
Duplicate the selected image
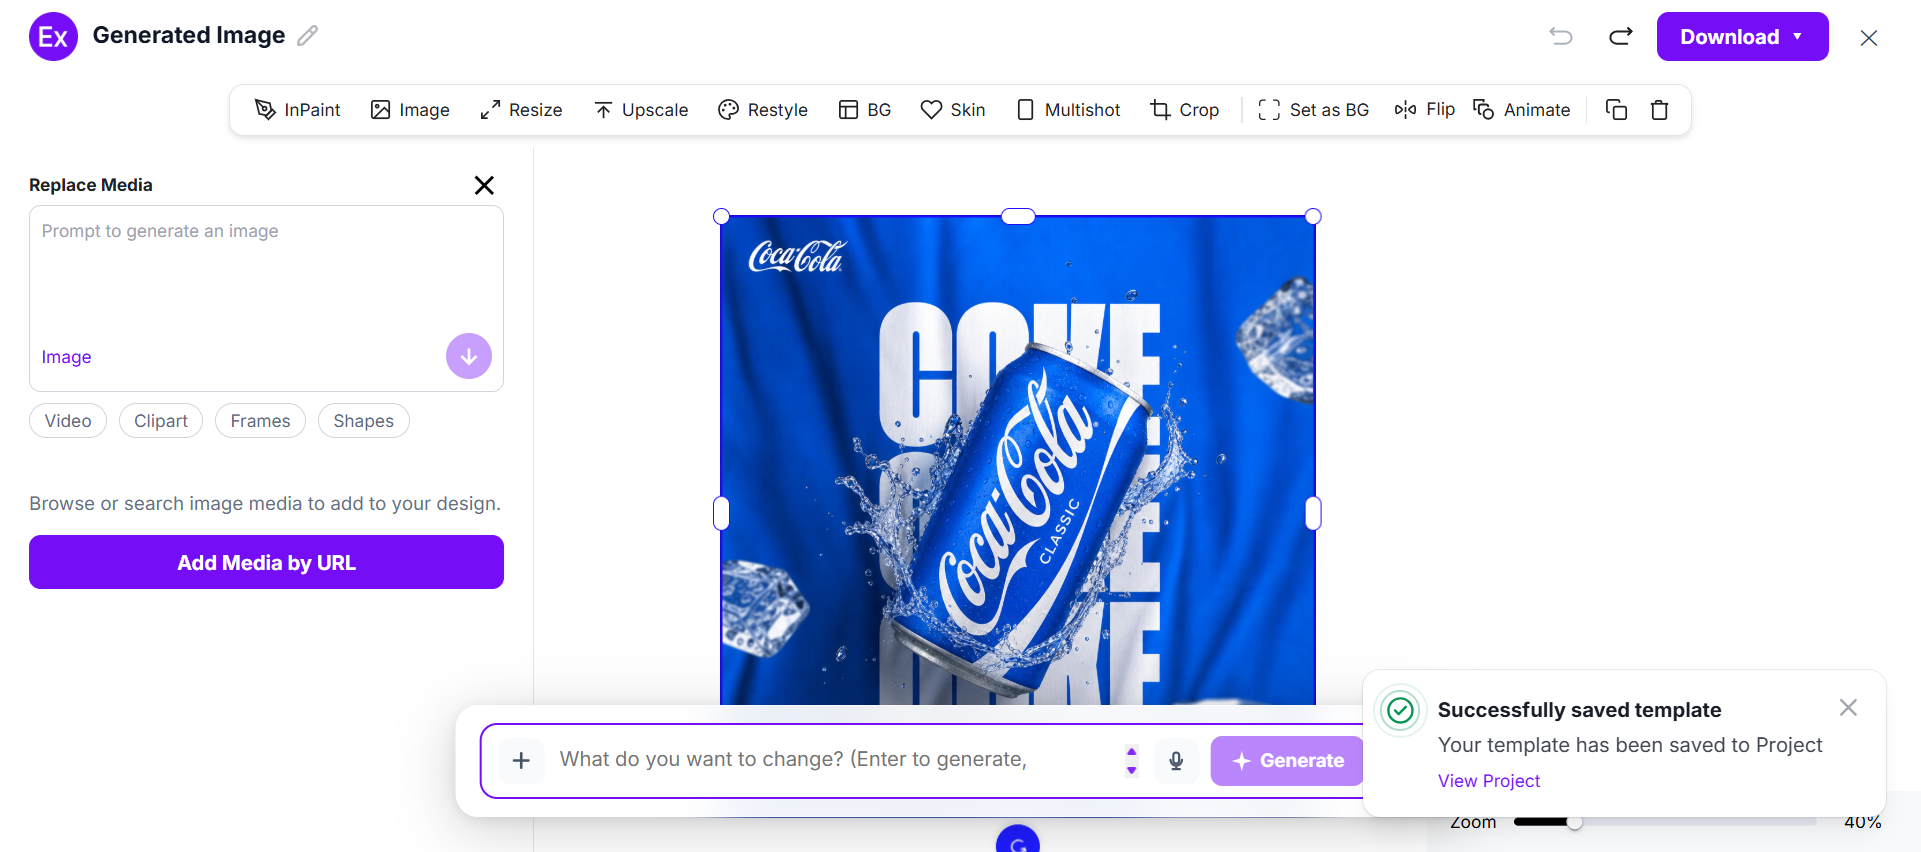tap(1616, 110)
